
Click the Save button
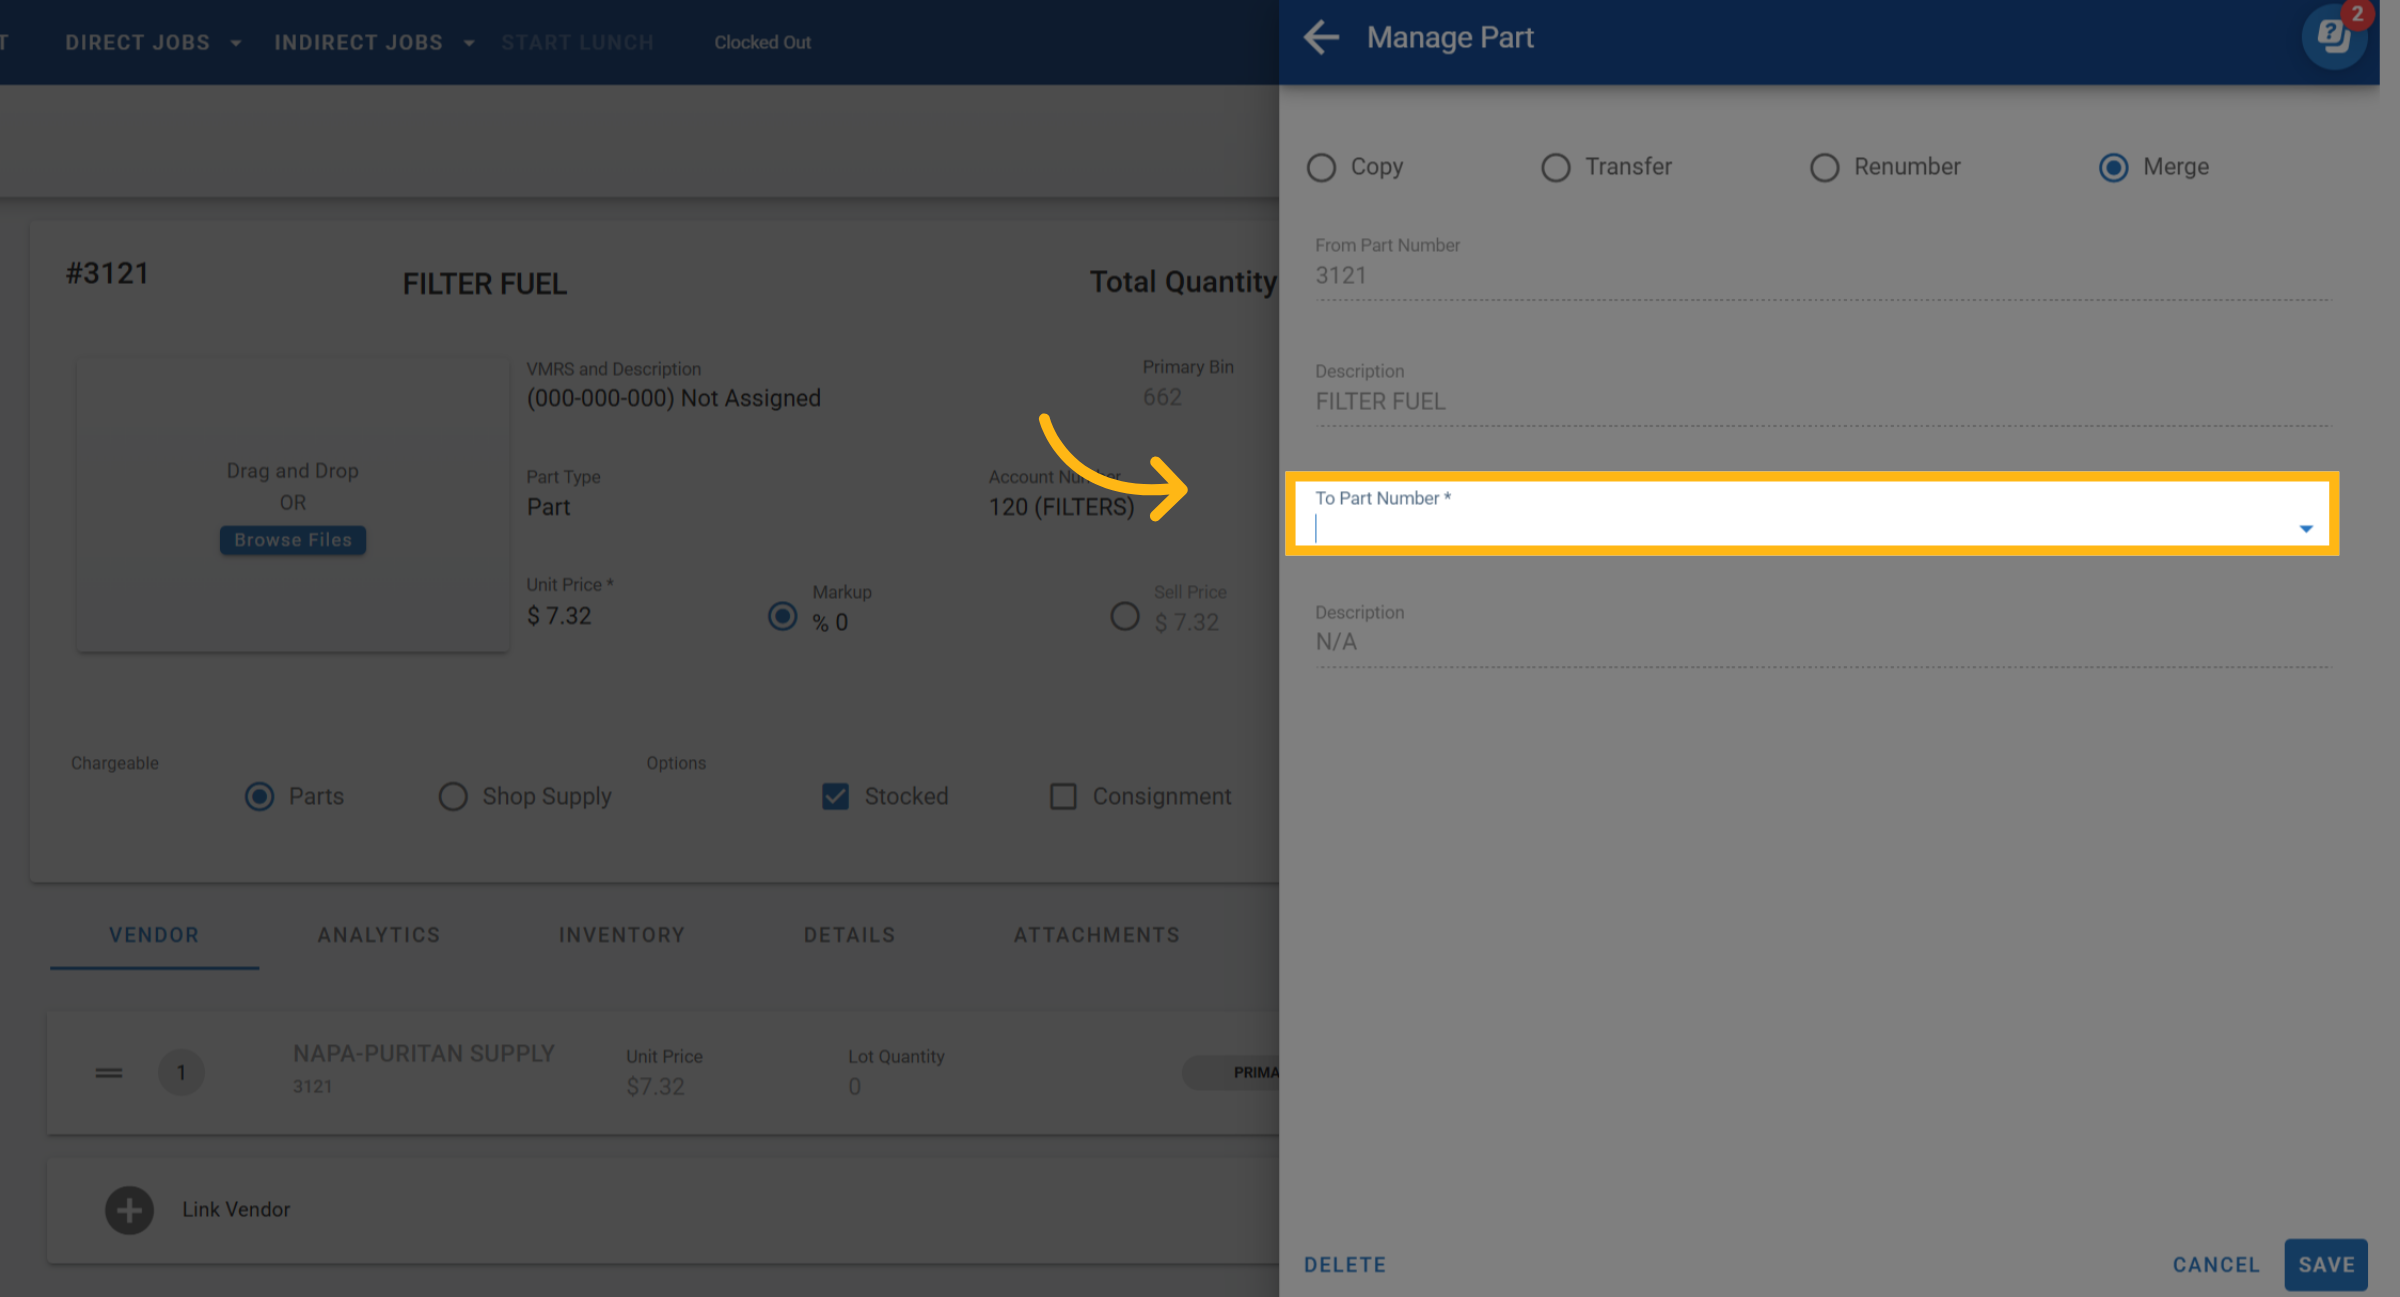point(2326,1265)
